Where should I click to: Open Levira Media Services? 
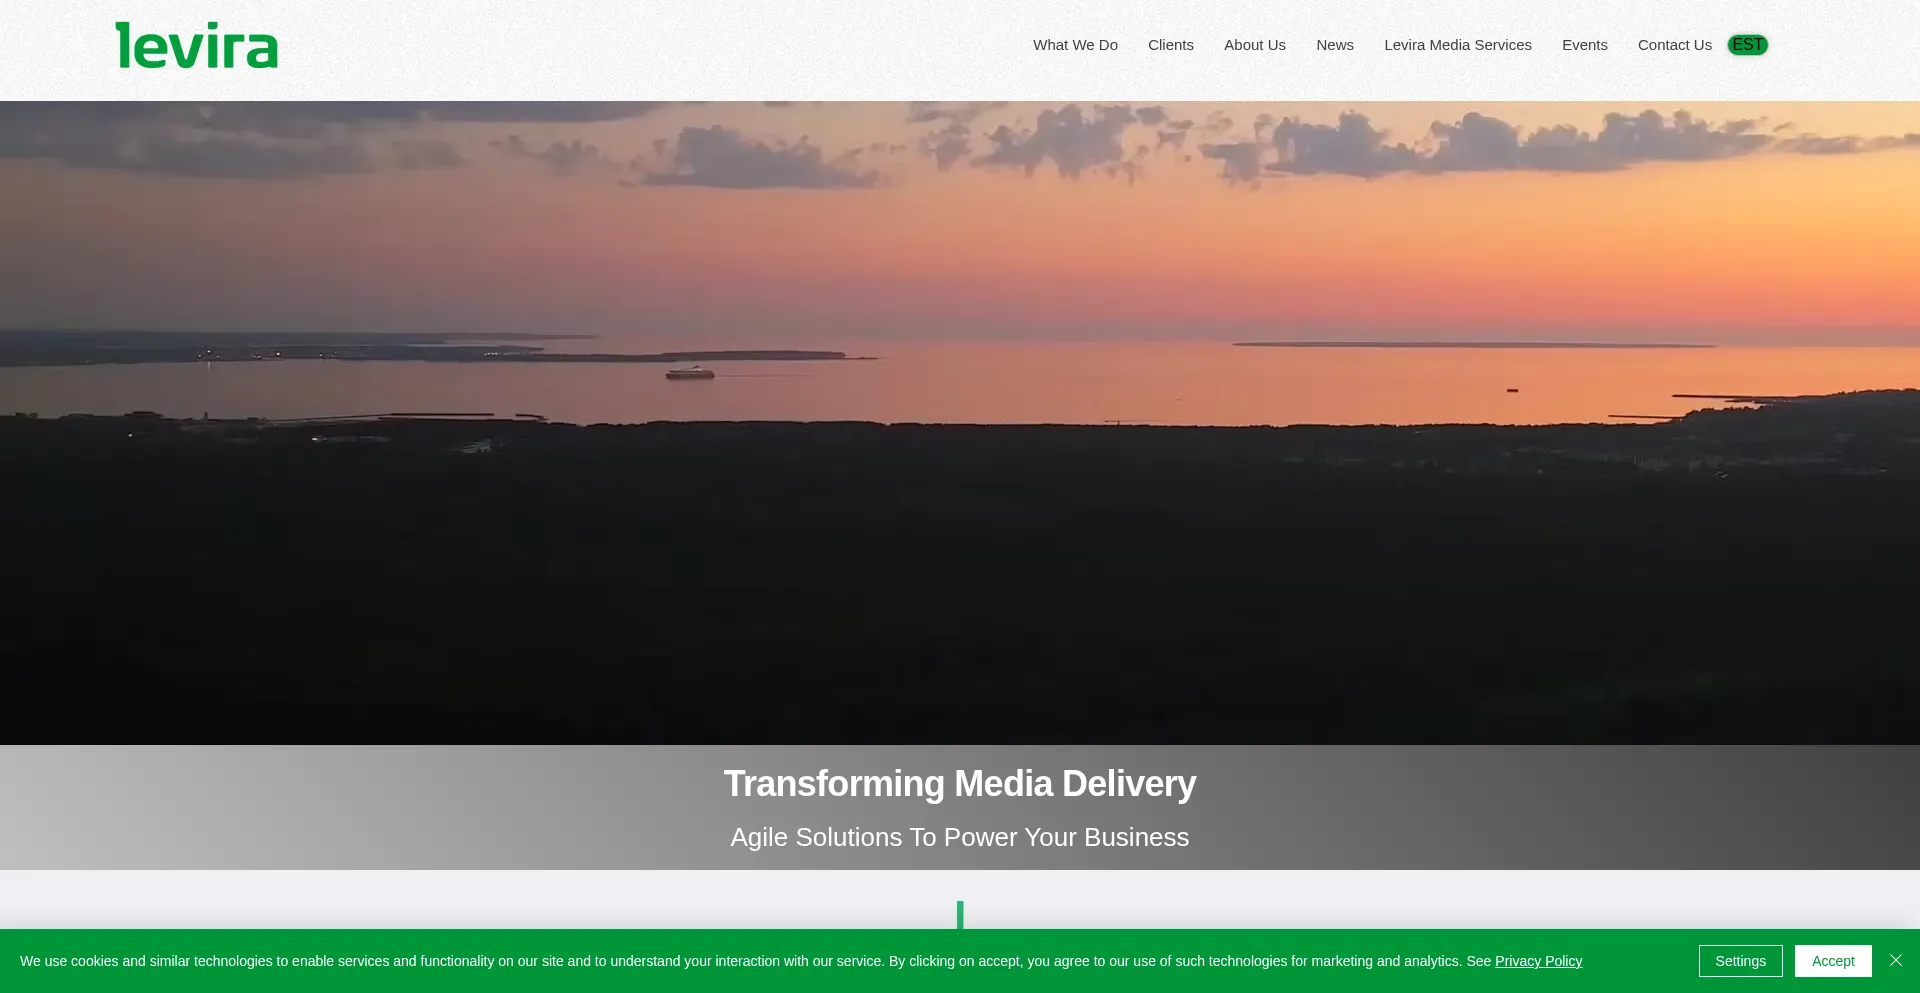(1457, 45)
